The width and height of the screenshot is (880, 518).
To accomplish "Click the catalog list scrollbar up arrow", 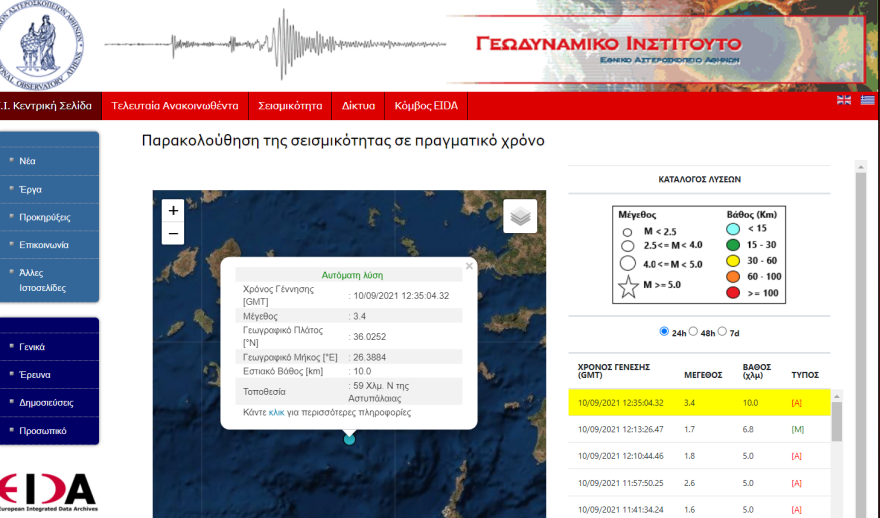I will (836, 396).
